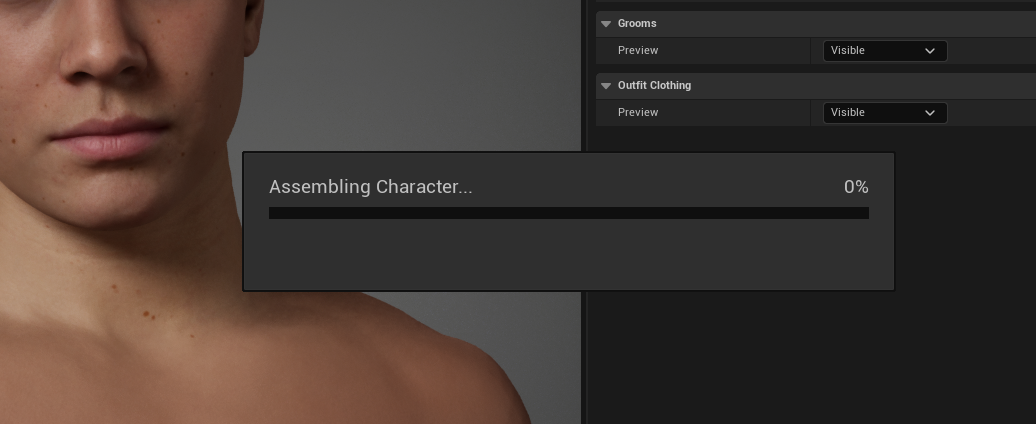Click the Preview label under Outfit Clothing

point(638,112)
